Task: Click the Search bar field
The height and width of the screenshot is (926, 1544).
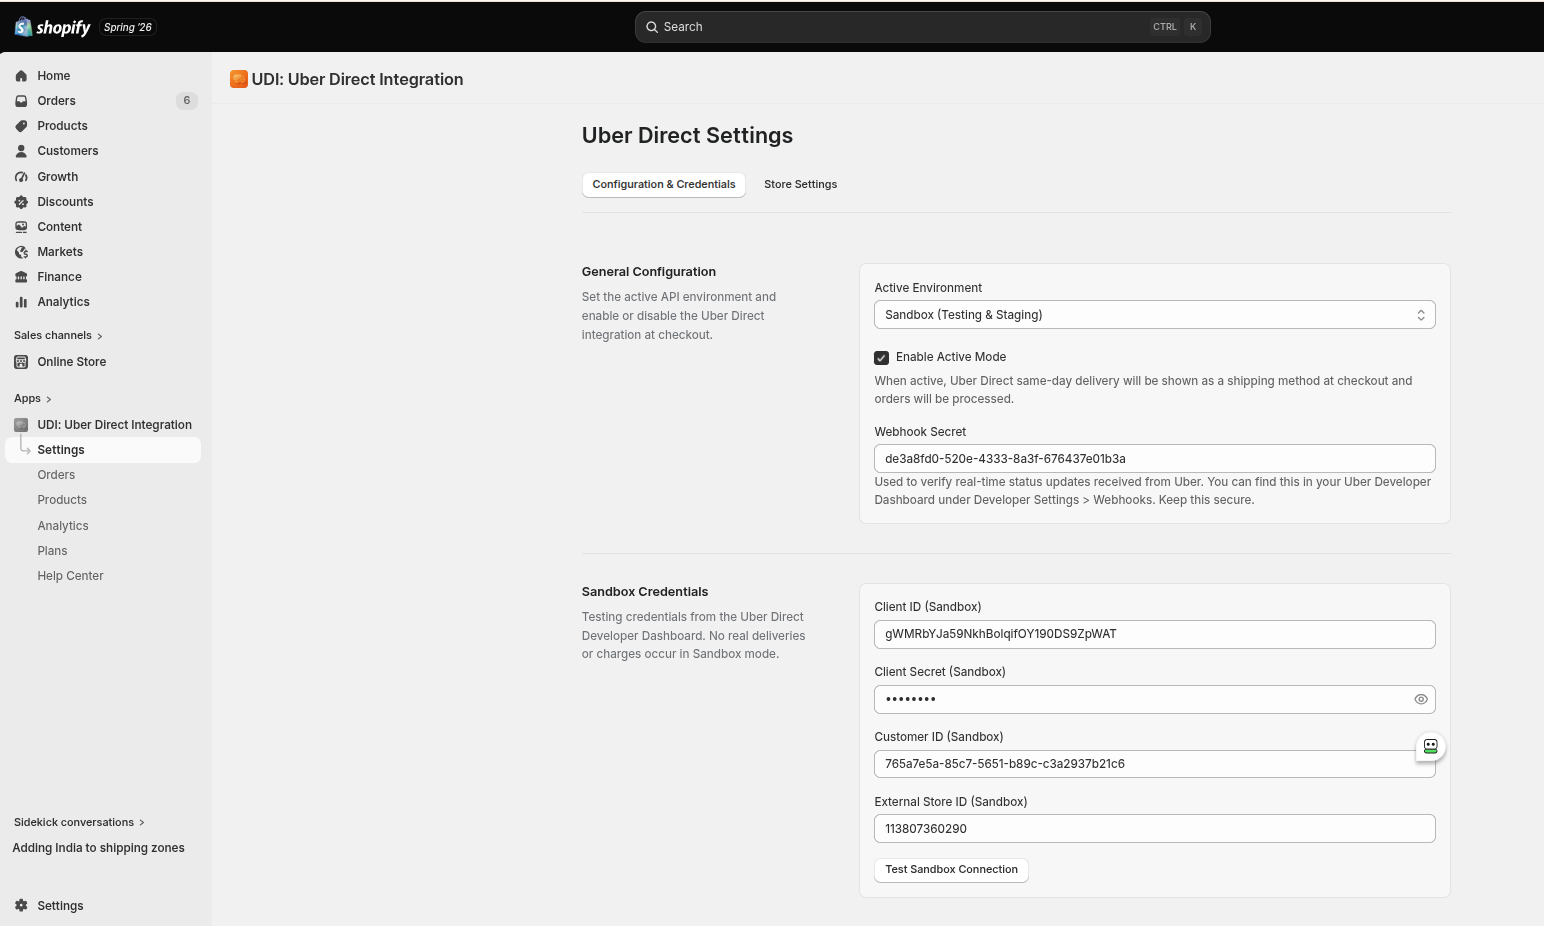Action: click(922, 27)
